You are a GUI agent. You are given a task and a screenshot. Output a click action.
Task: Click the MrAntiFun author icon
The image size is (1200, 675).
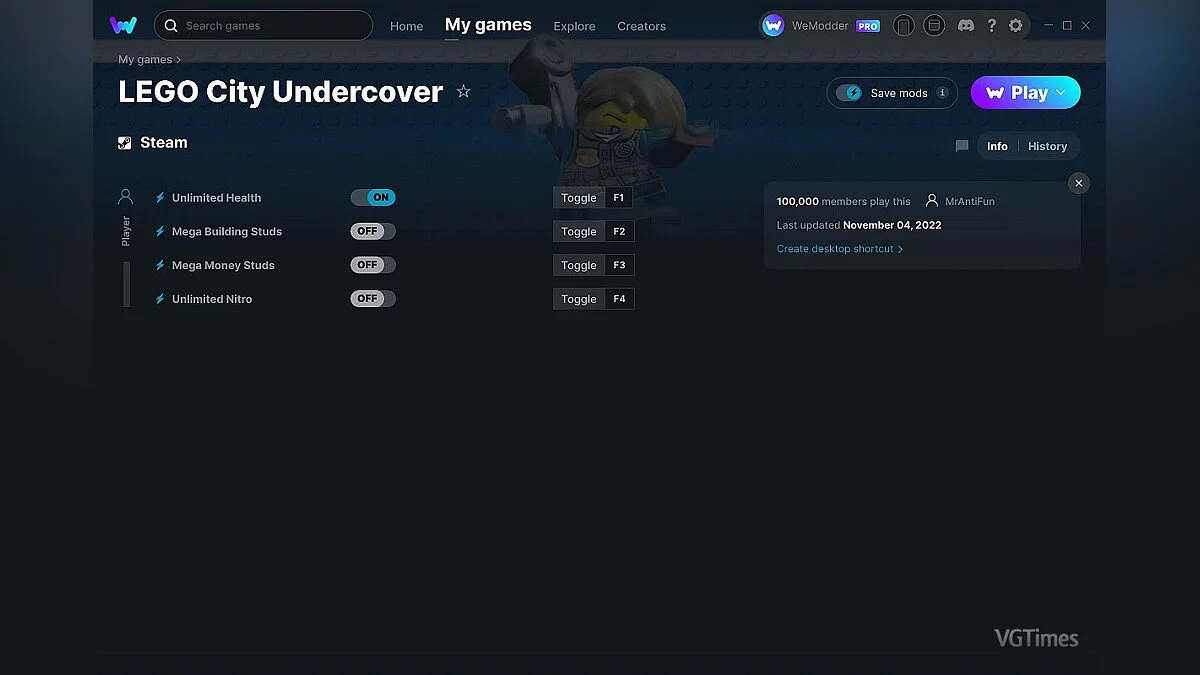point(932,201)
